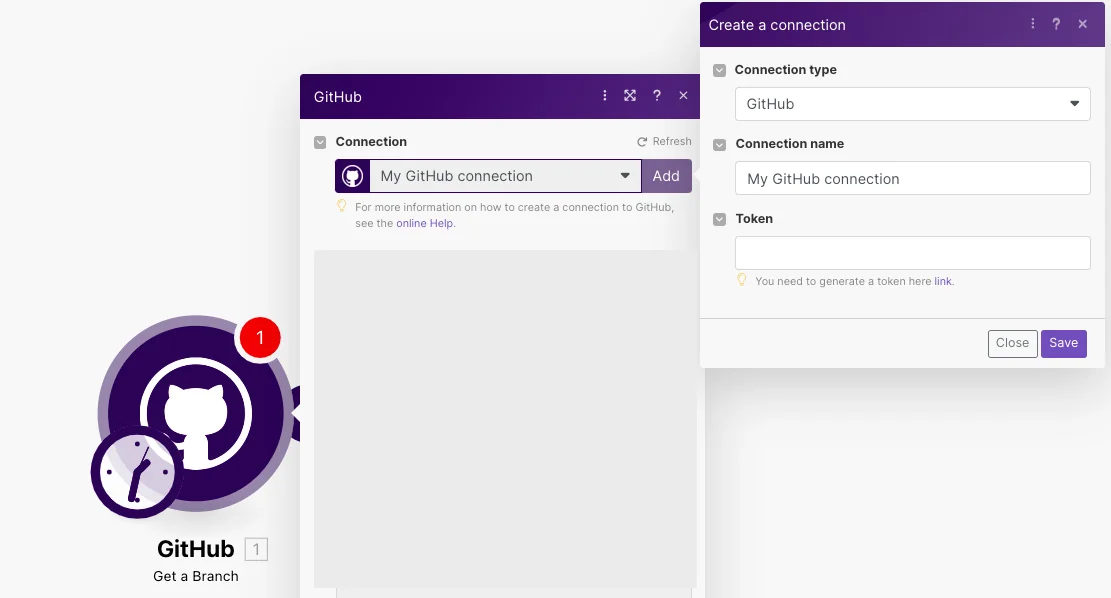Click the Connection name input field

pos(913,179)
